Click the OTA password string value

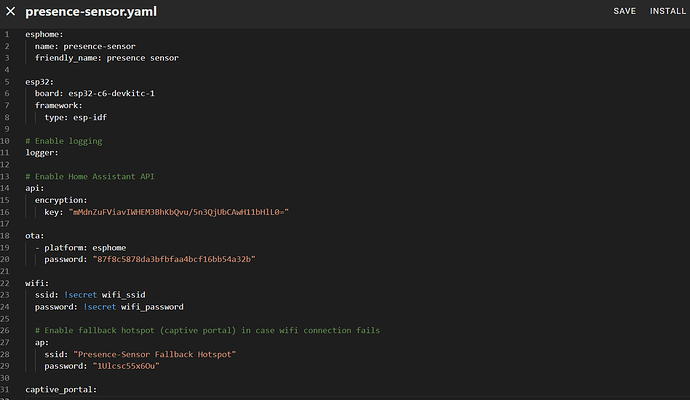[x=174, y=259]
